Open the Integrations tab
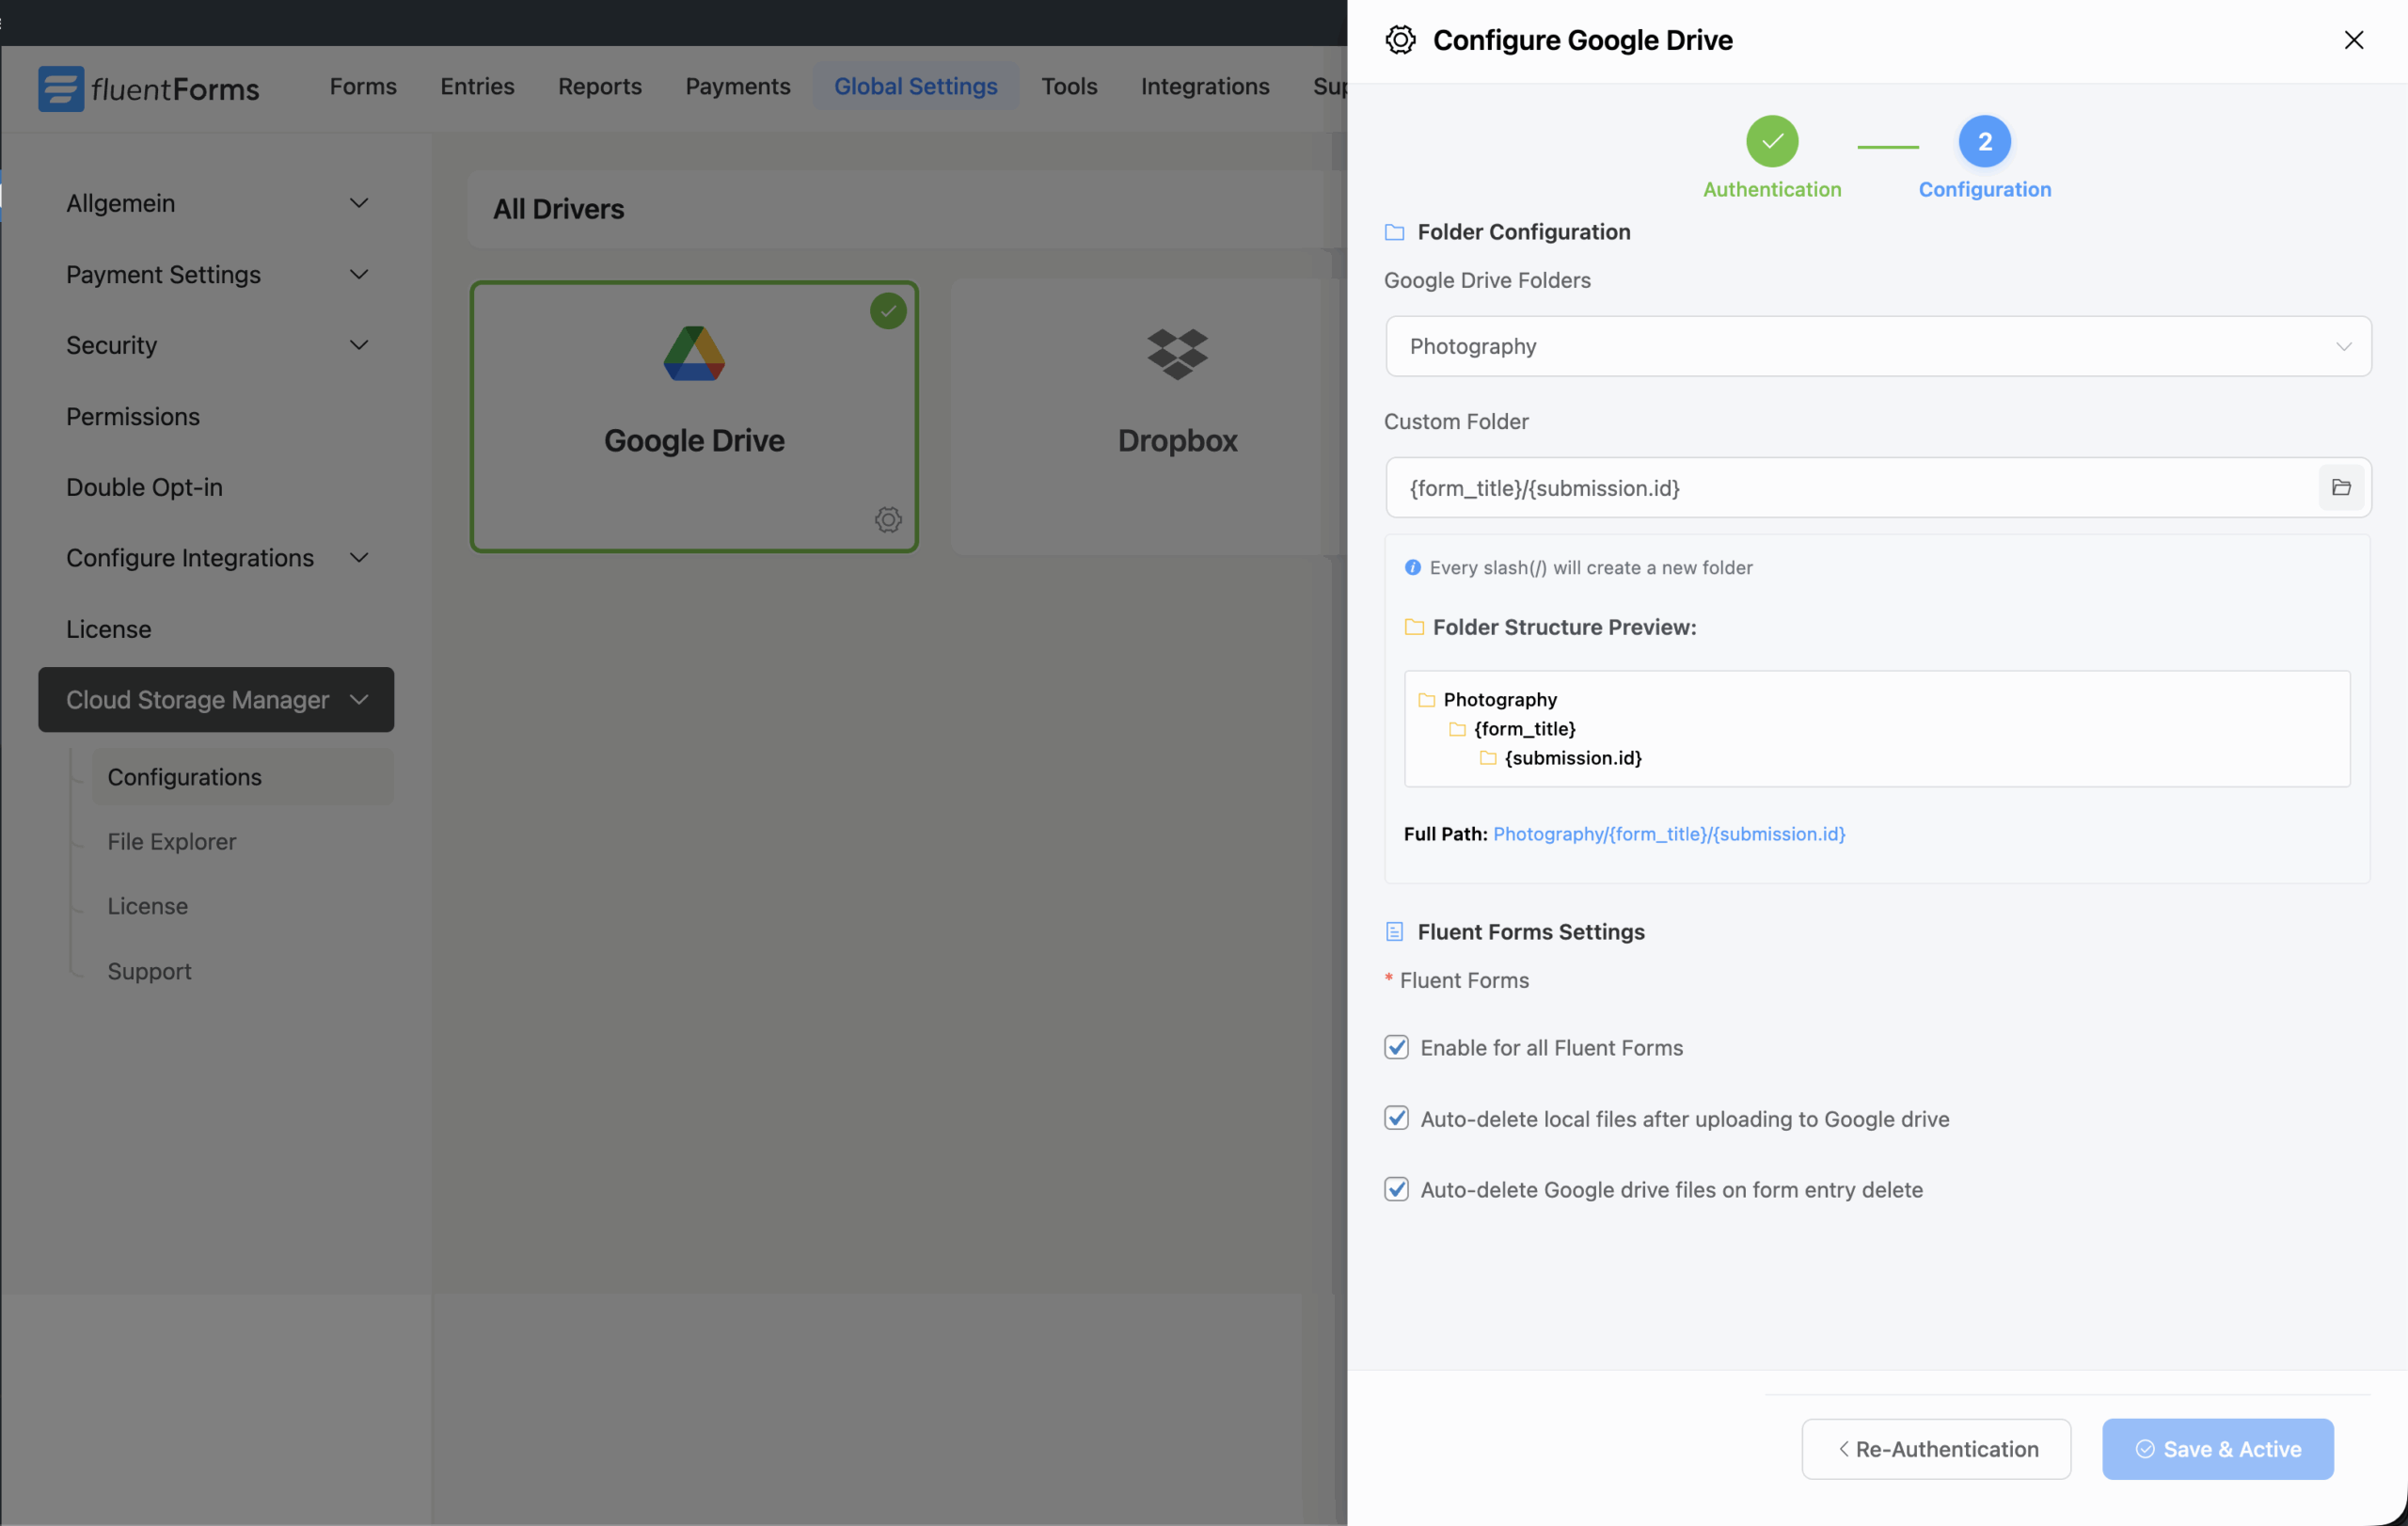This screenshot has width=2408, height=1526. 1204,86
